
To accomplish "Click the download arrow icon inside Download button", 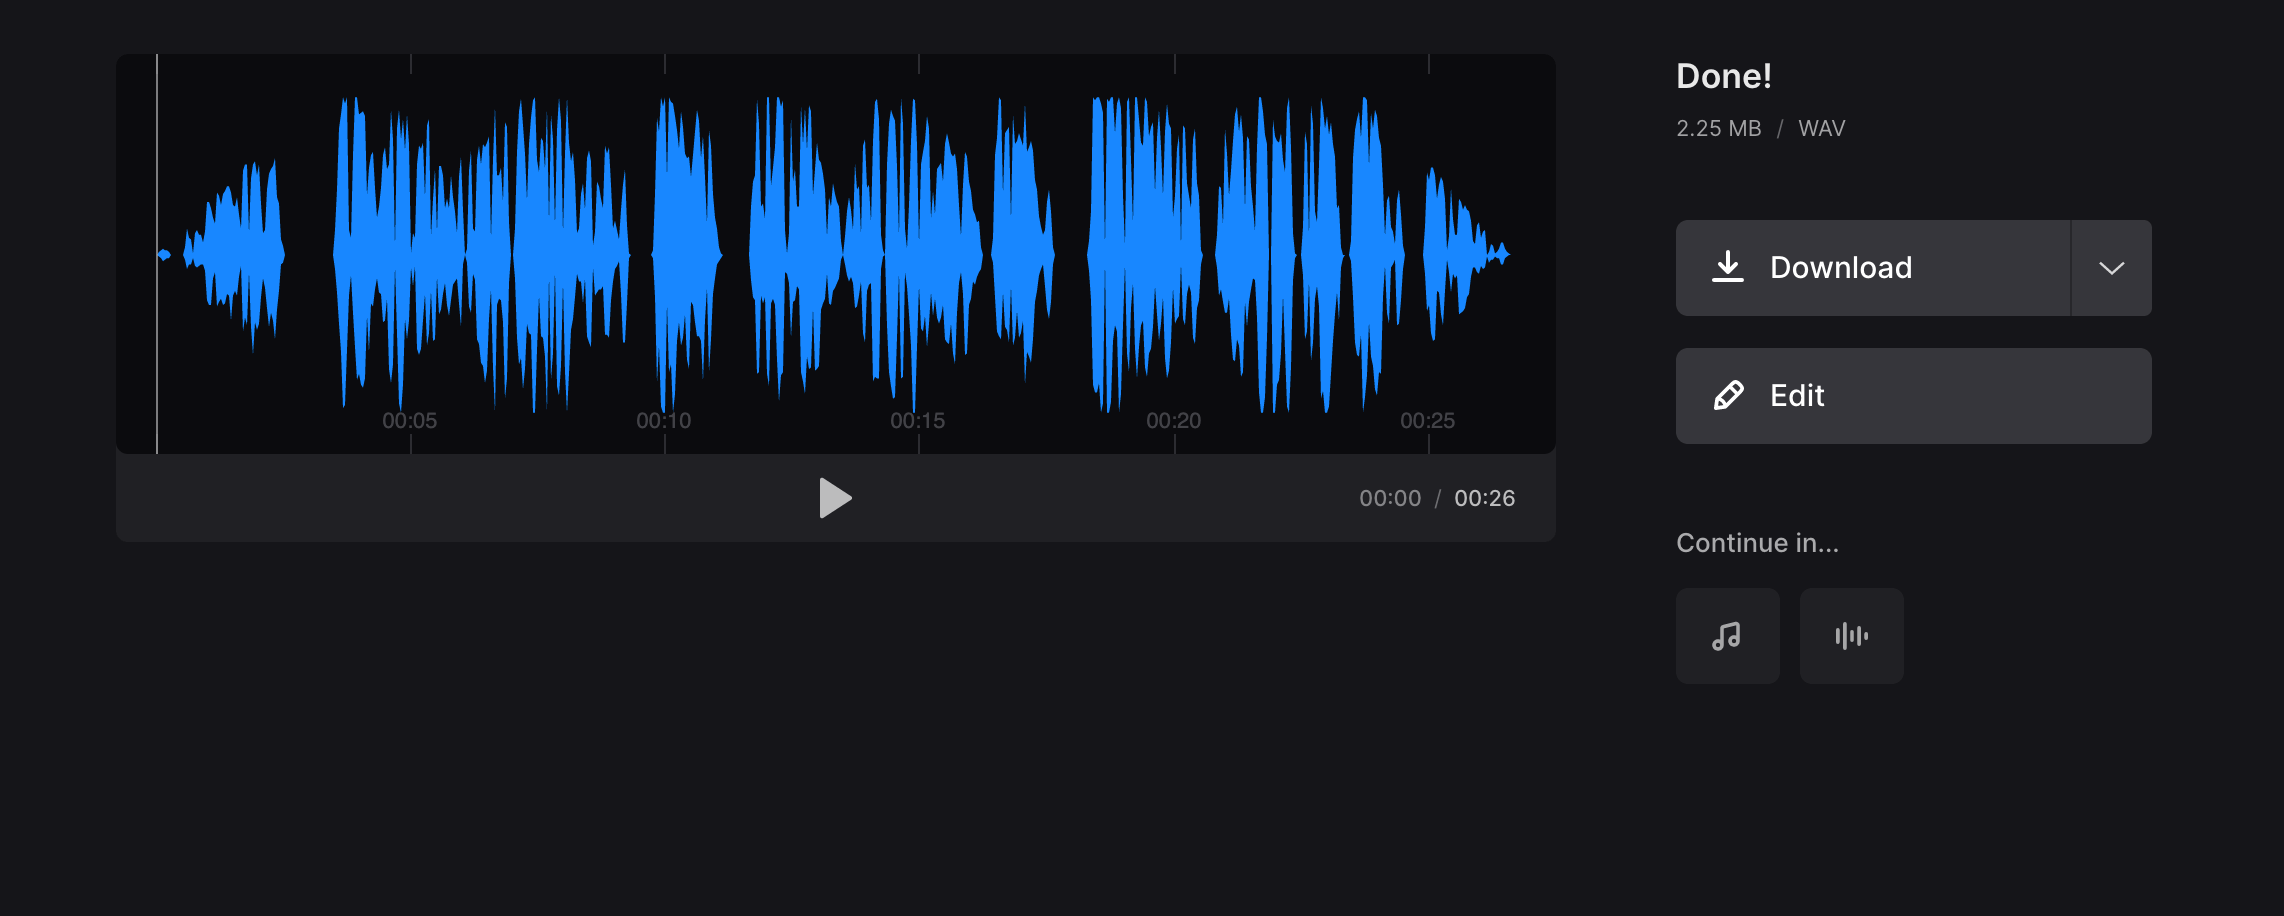I will point(1729,267).
